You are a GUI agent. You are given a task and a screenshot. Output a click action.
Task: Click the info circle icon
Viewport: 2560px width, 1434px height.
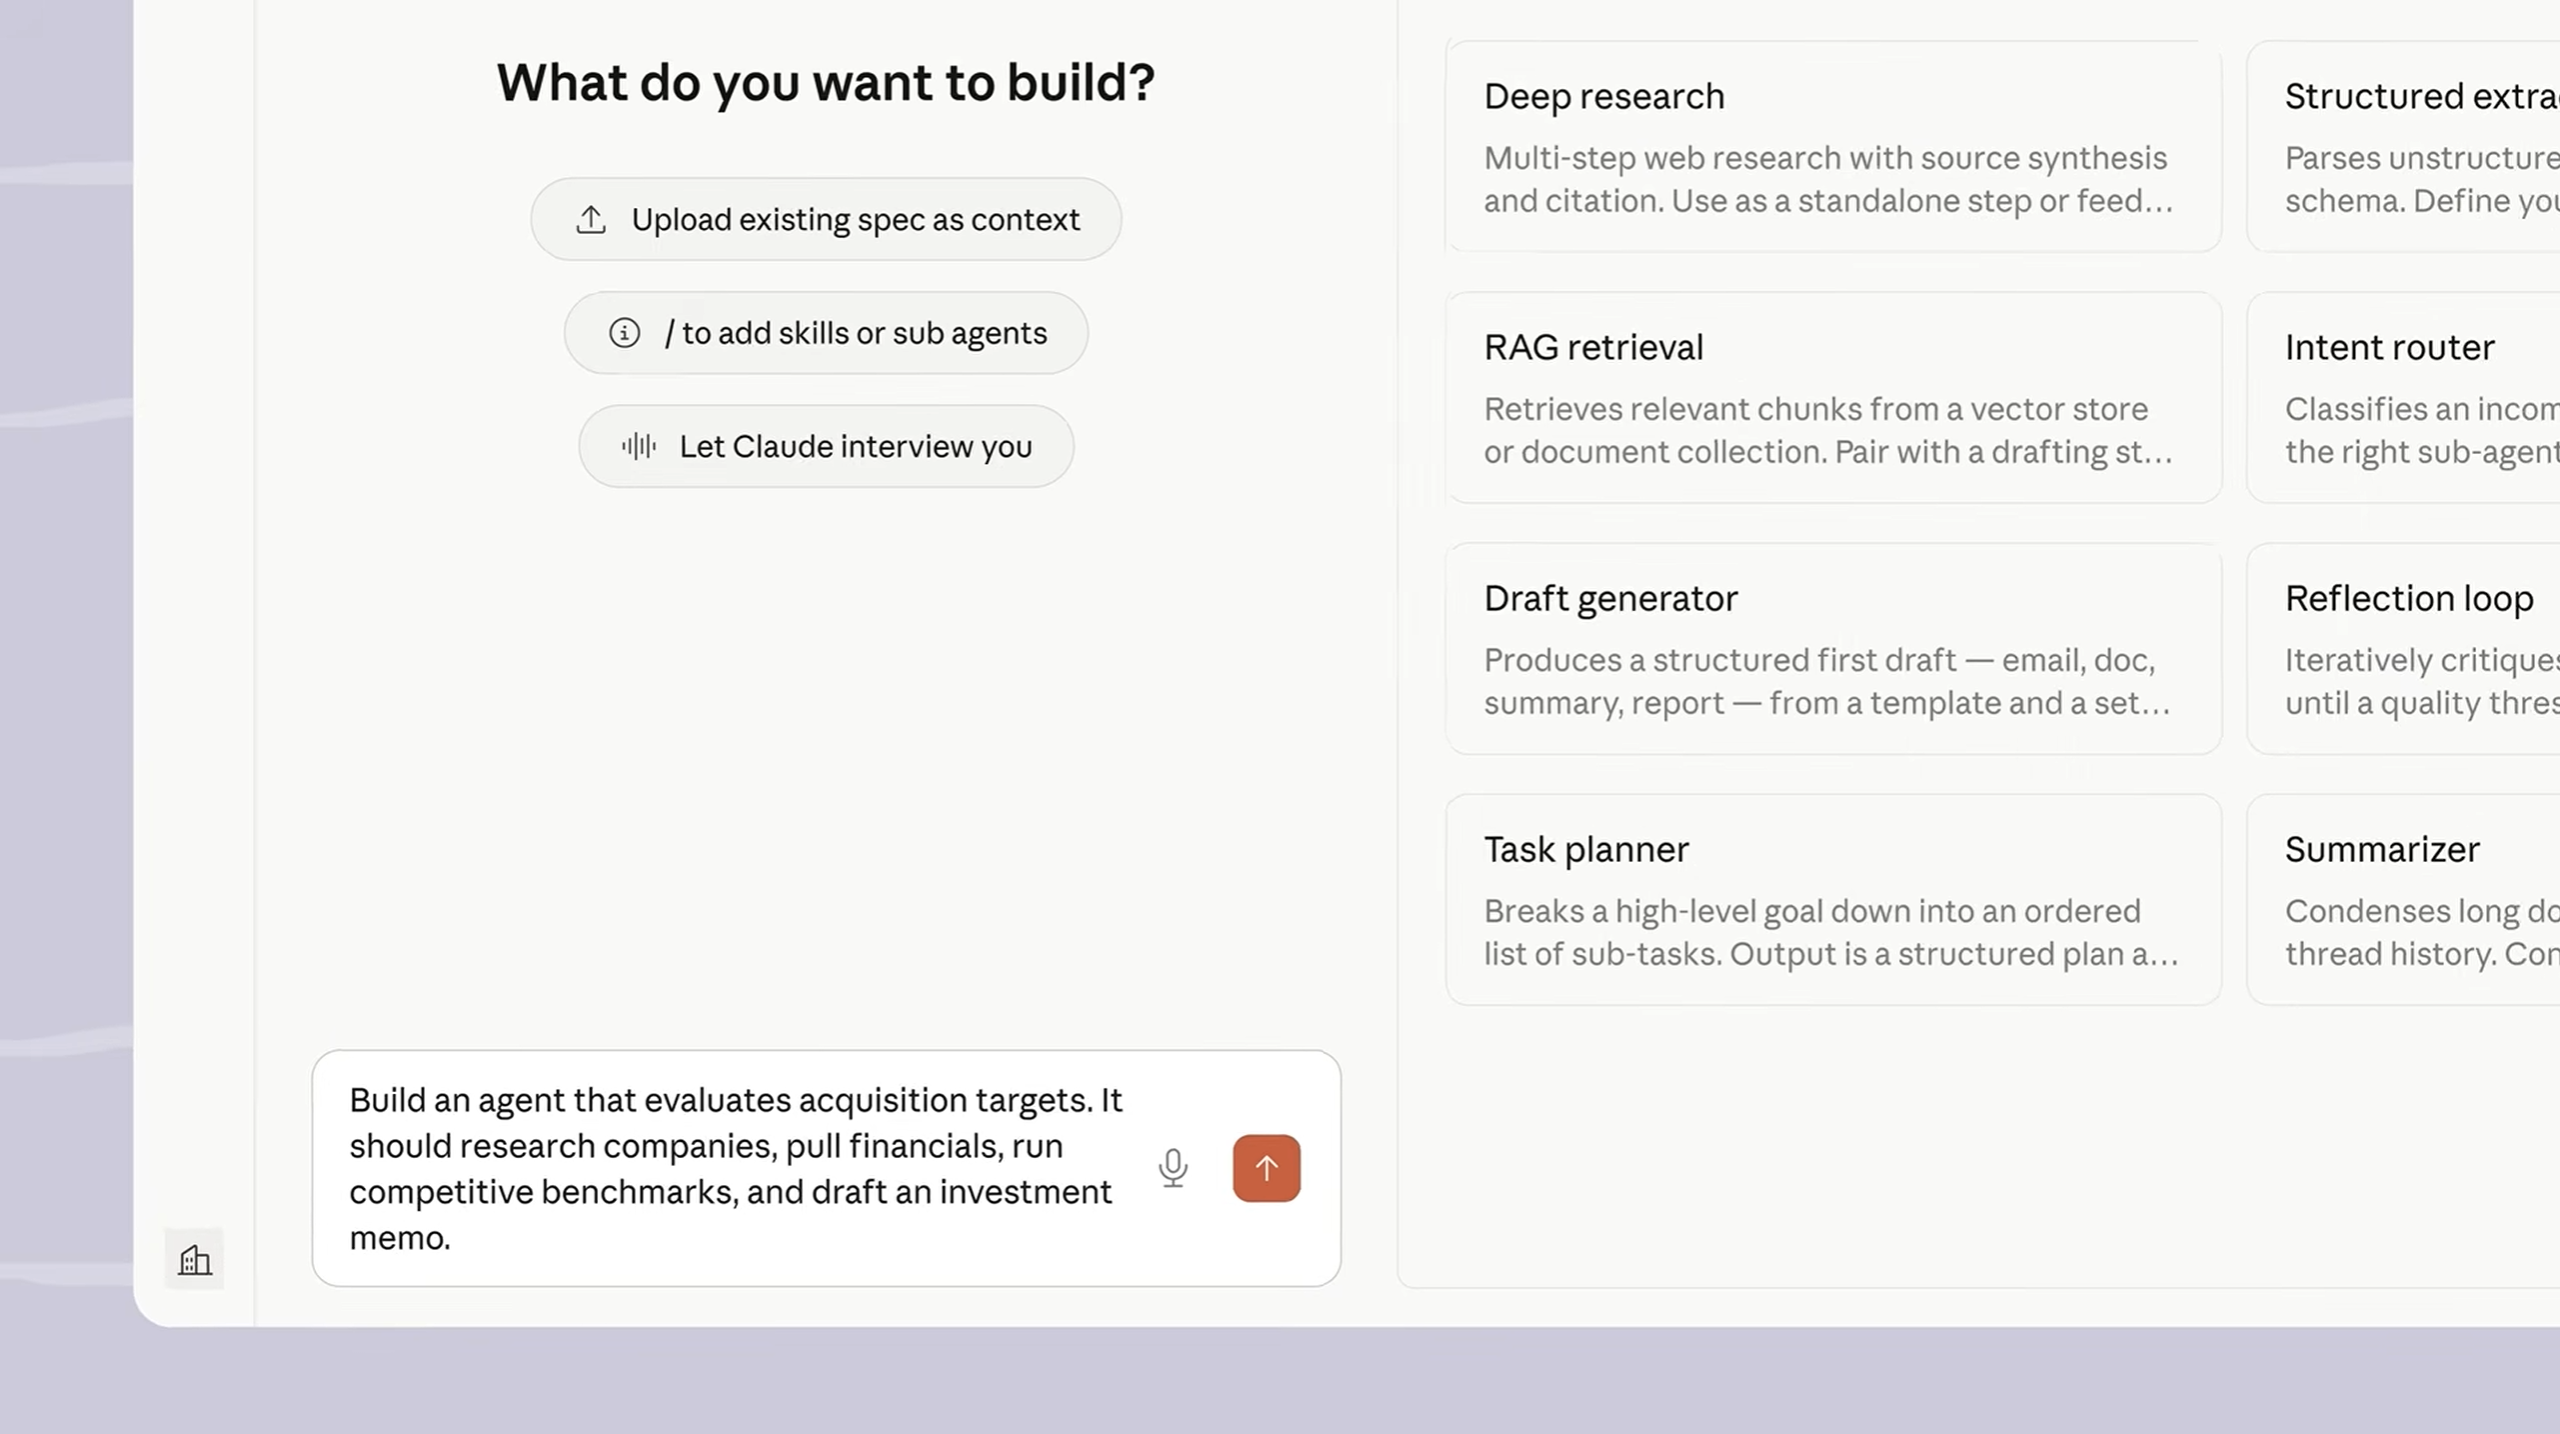point(624,333)
